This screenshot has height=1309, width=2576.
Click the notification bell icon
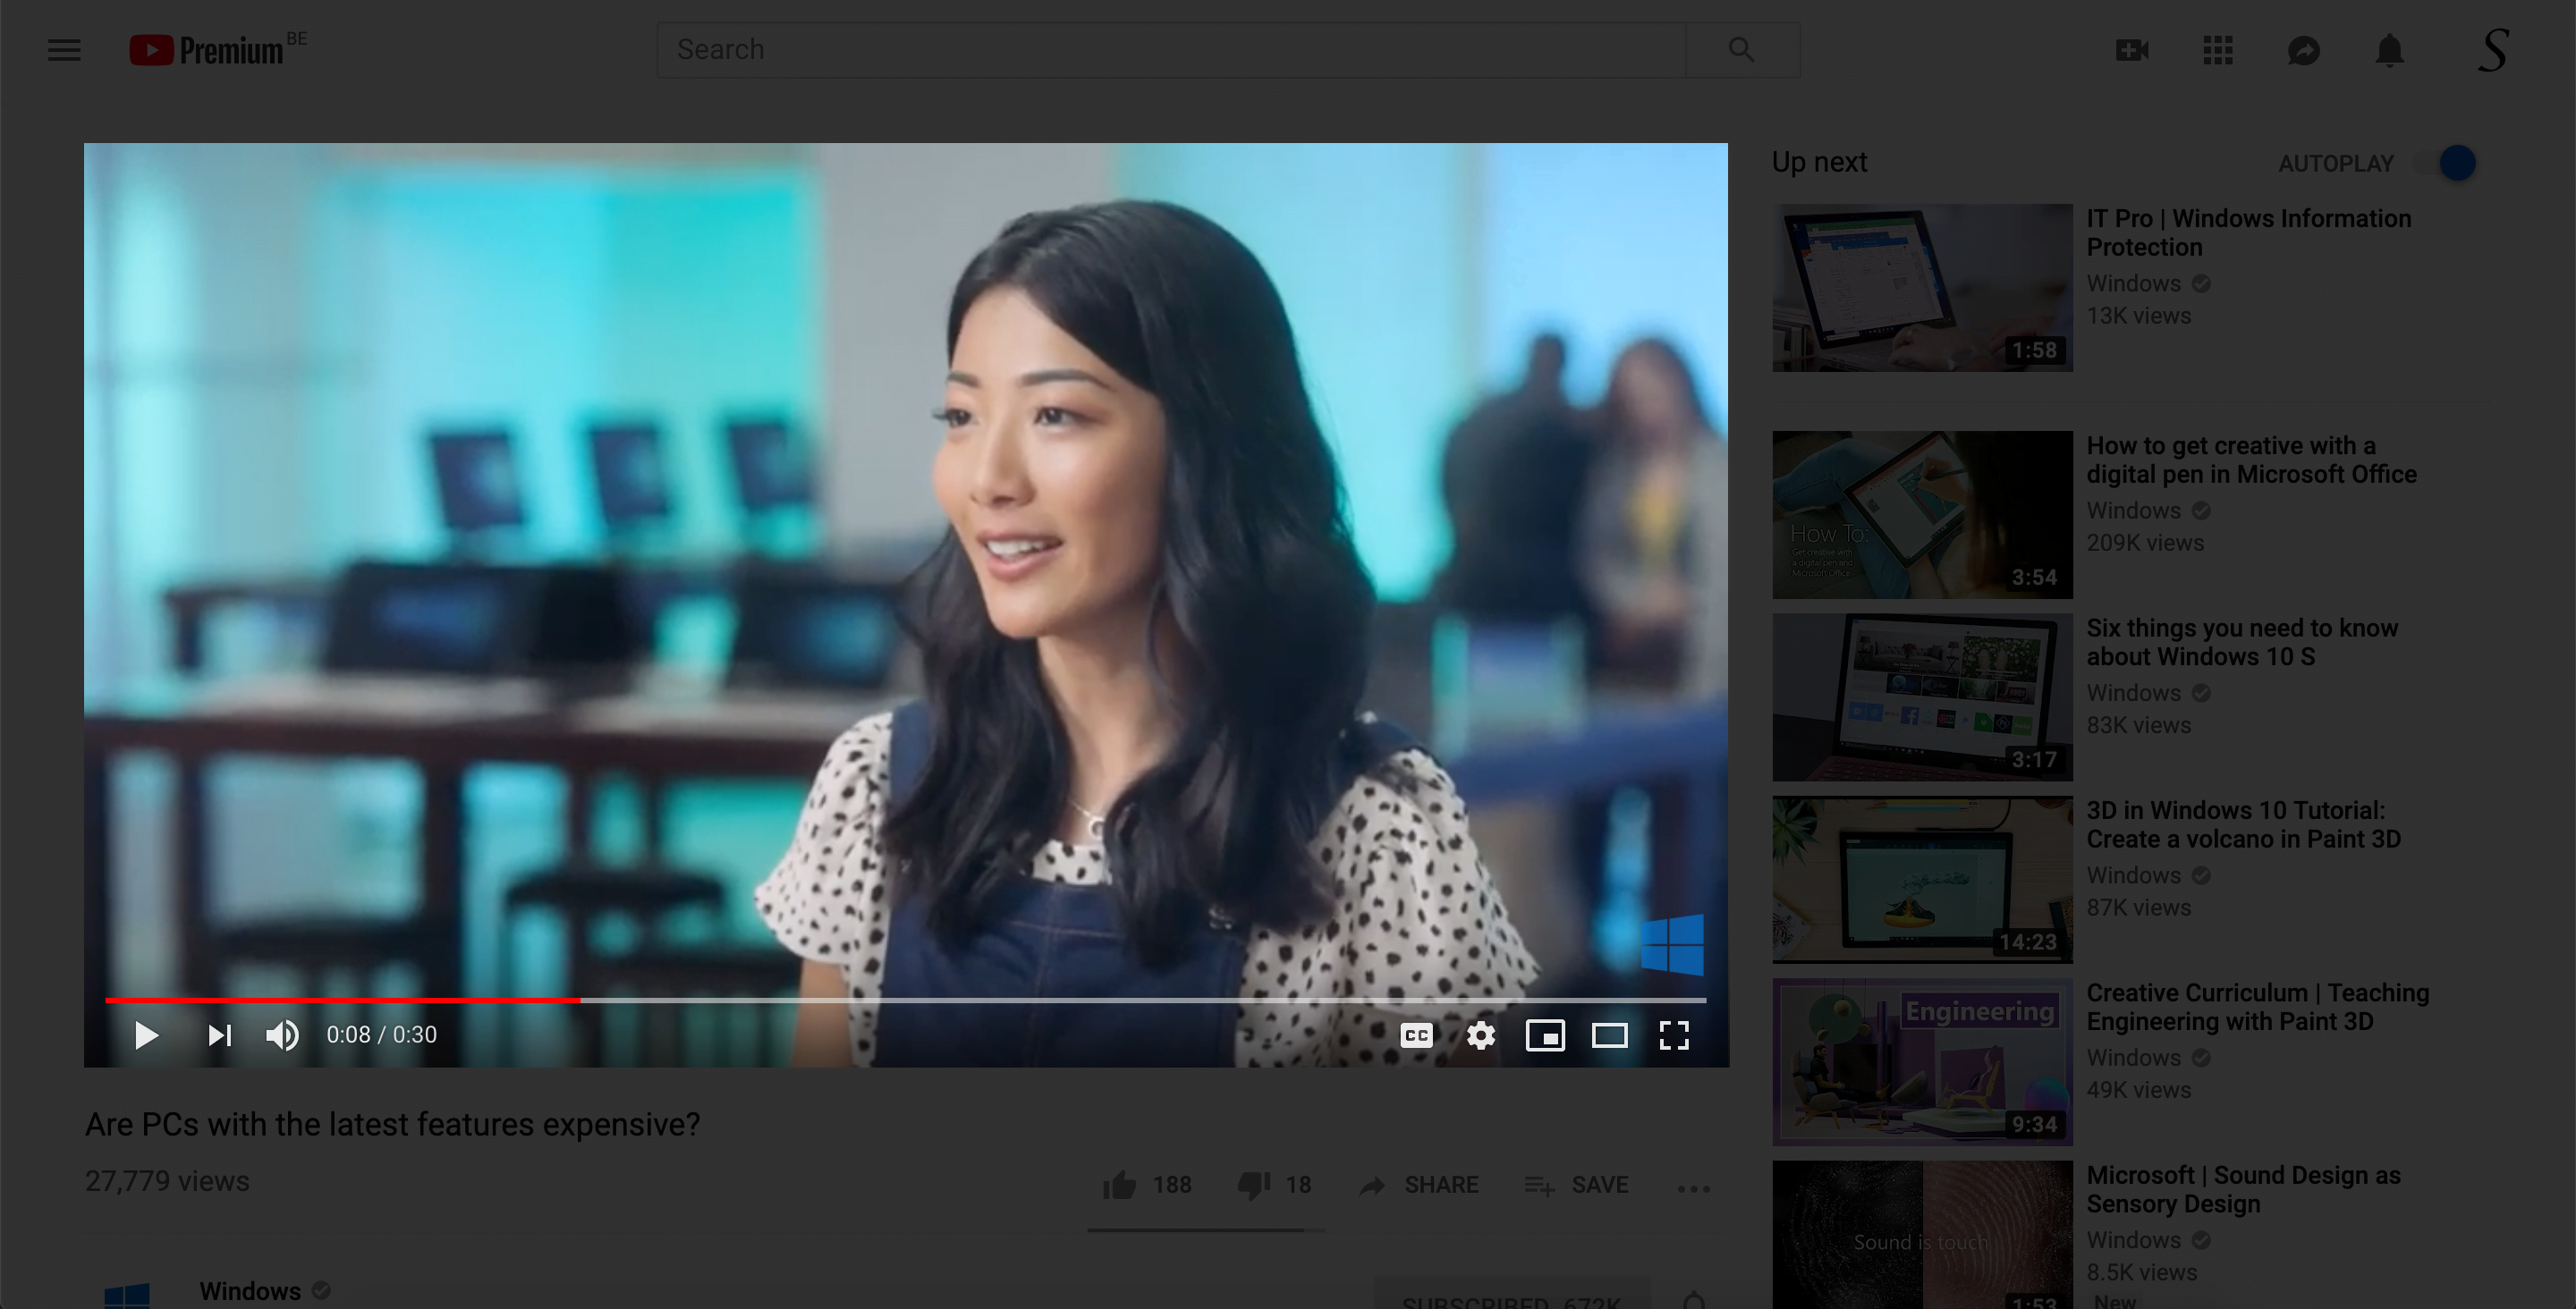coord(2391,48)
